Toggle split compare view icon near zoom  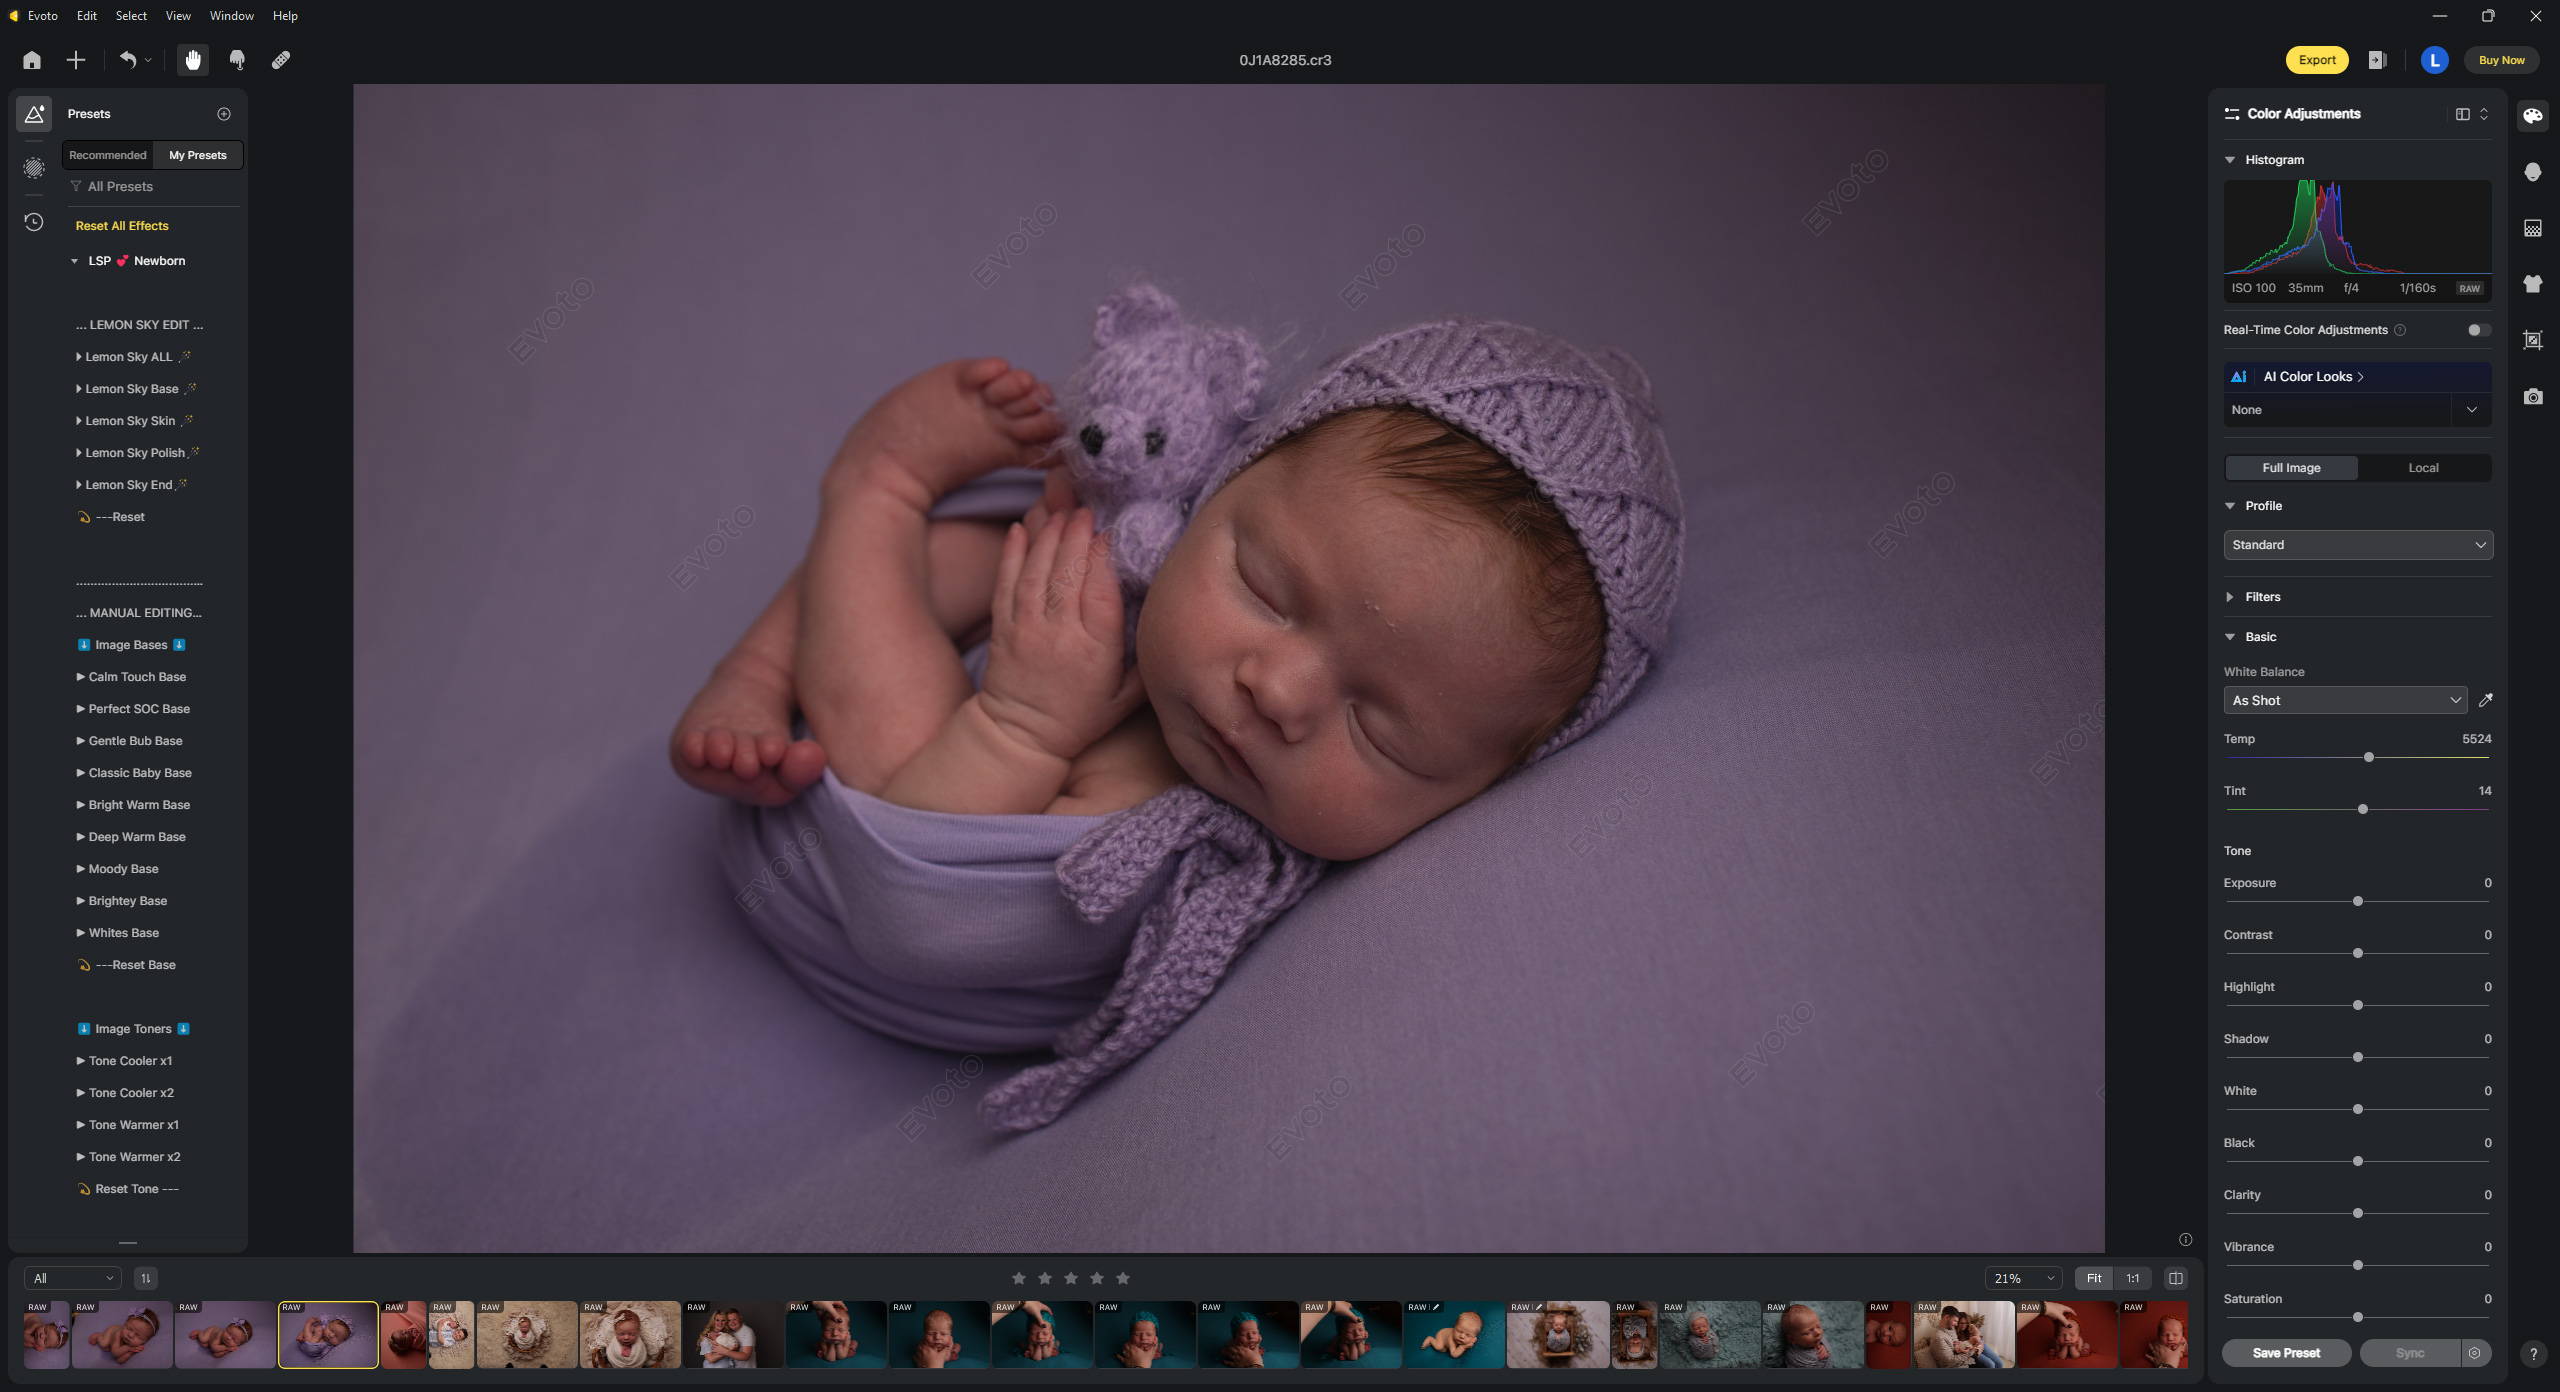(x=2175, y=1278)
